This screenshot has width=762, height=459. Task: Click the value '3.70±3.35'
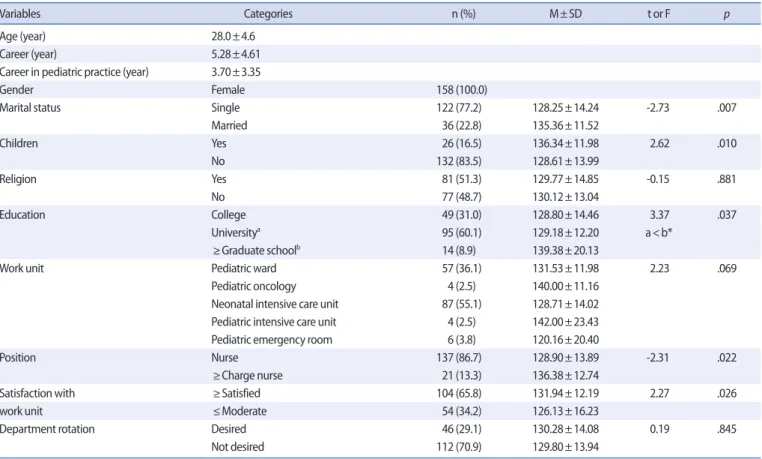click(x=236, y=72)
